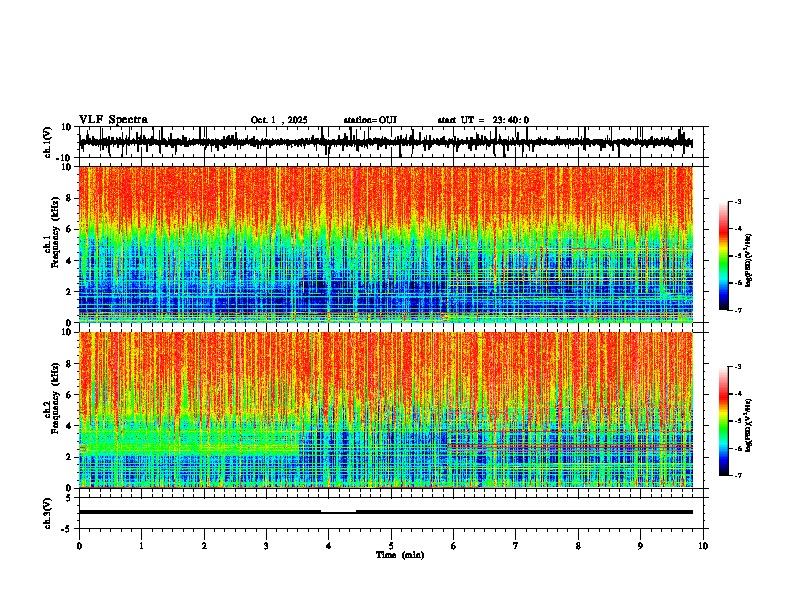
Task: Click time axis tick label "7"
Action: click(516, 546)
